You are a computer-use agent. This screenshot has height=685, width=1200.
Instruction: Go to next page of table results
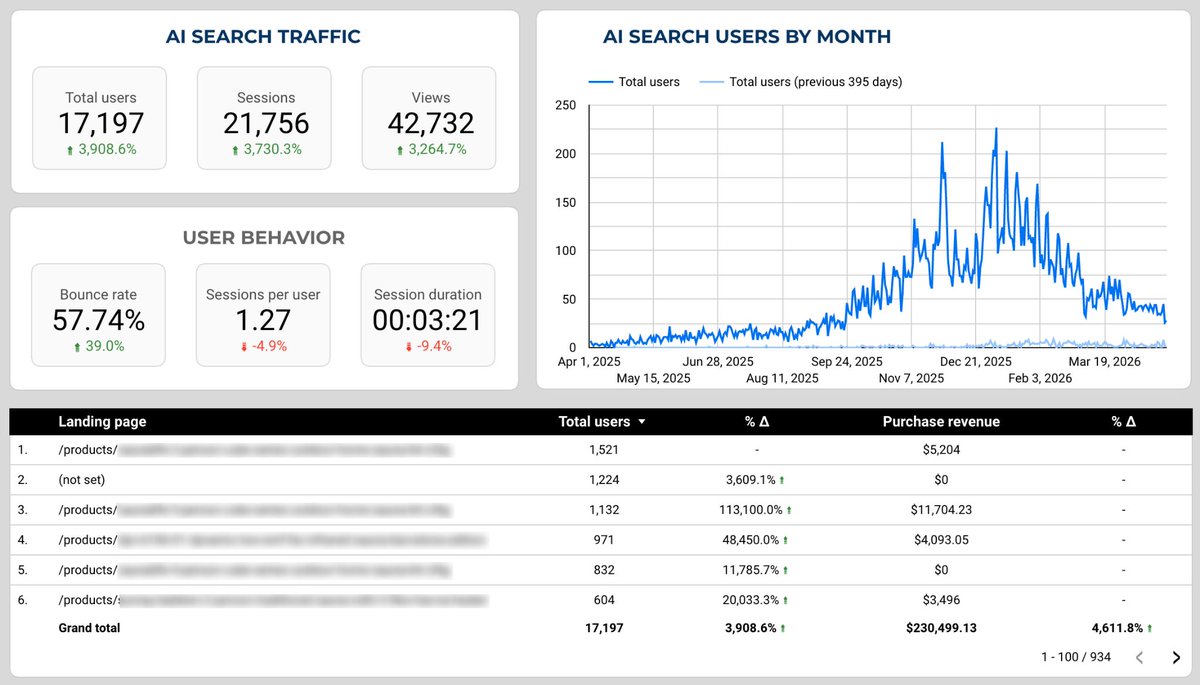tap(1176, 657)
